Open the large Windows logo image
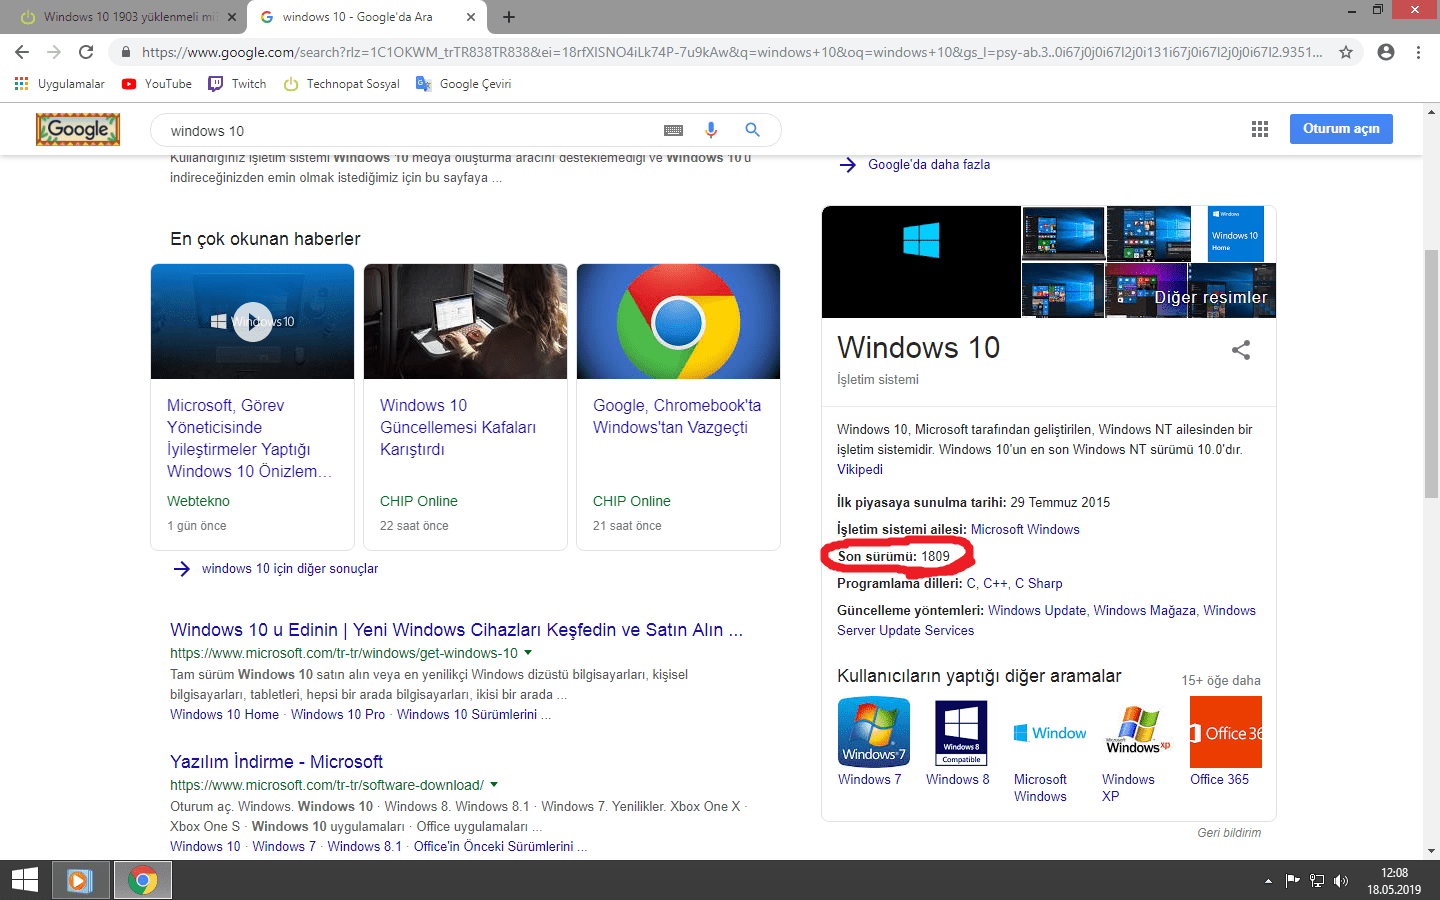1440x900 pixels. 921,262
